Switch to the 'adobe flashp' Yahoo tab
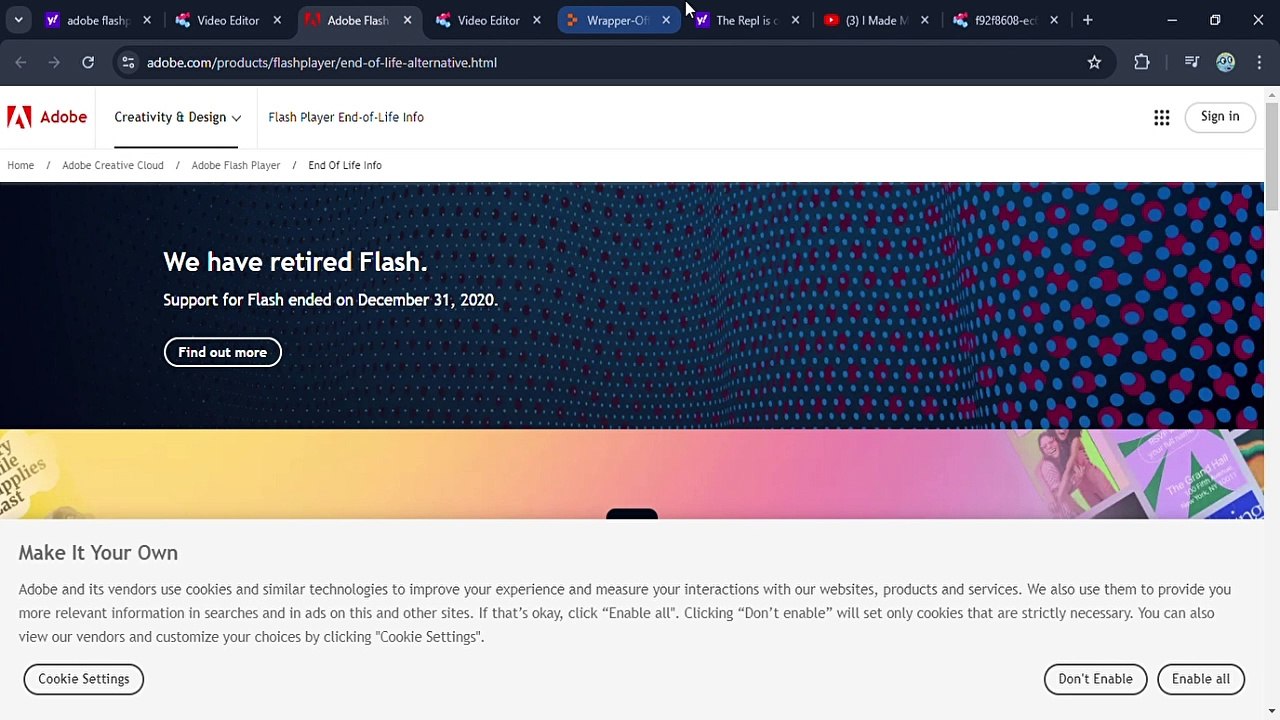The height and width of the screenshot is (720, 1280). (x=98, y=20)
